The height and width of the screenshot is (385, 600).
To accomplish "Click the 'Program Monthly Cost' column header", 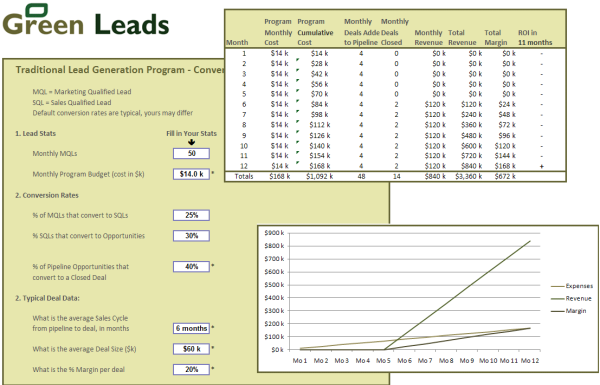I will tap(278, 32).
